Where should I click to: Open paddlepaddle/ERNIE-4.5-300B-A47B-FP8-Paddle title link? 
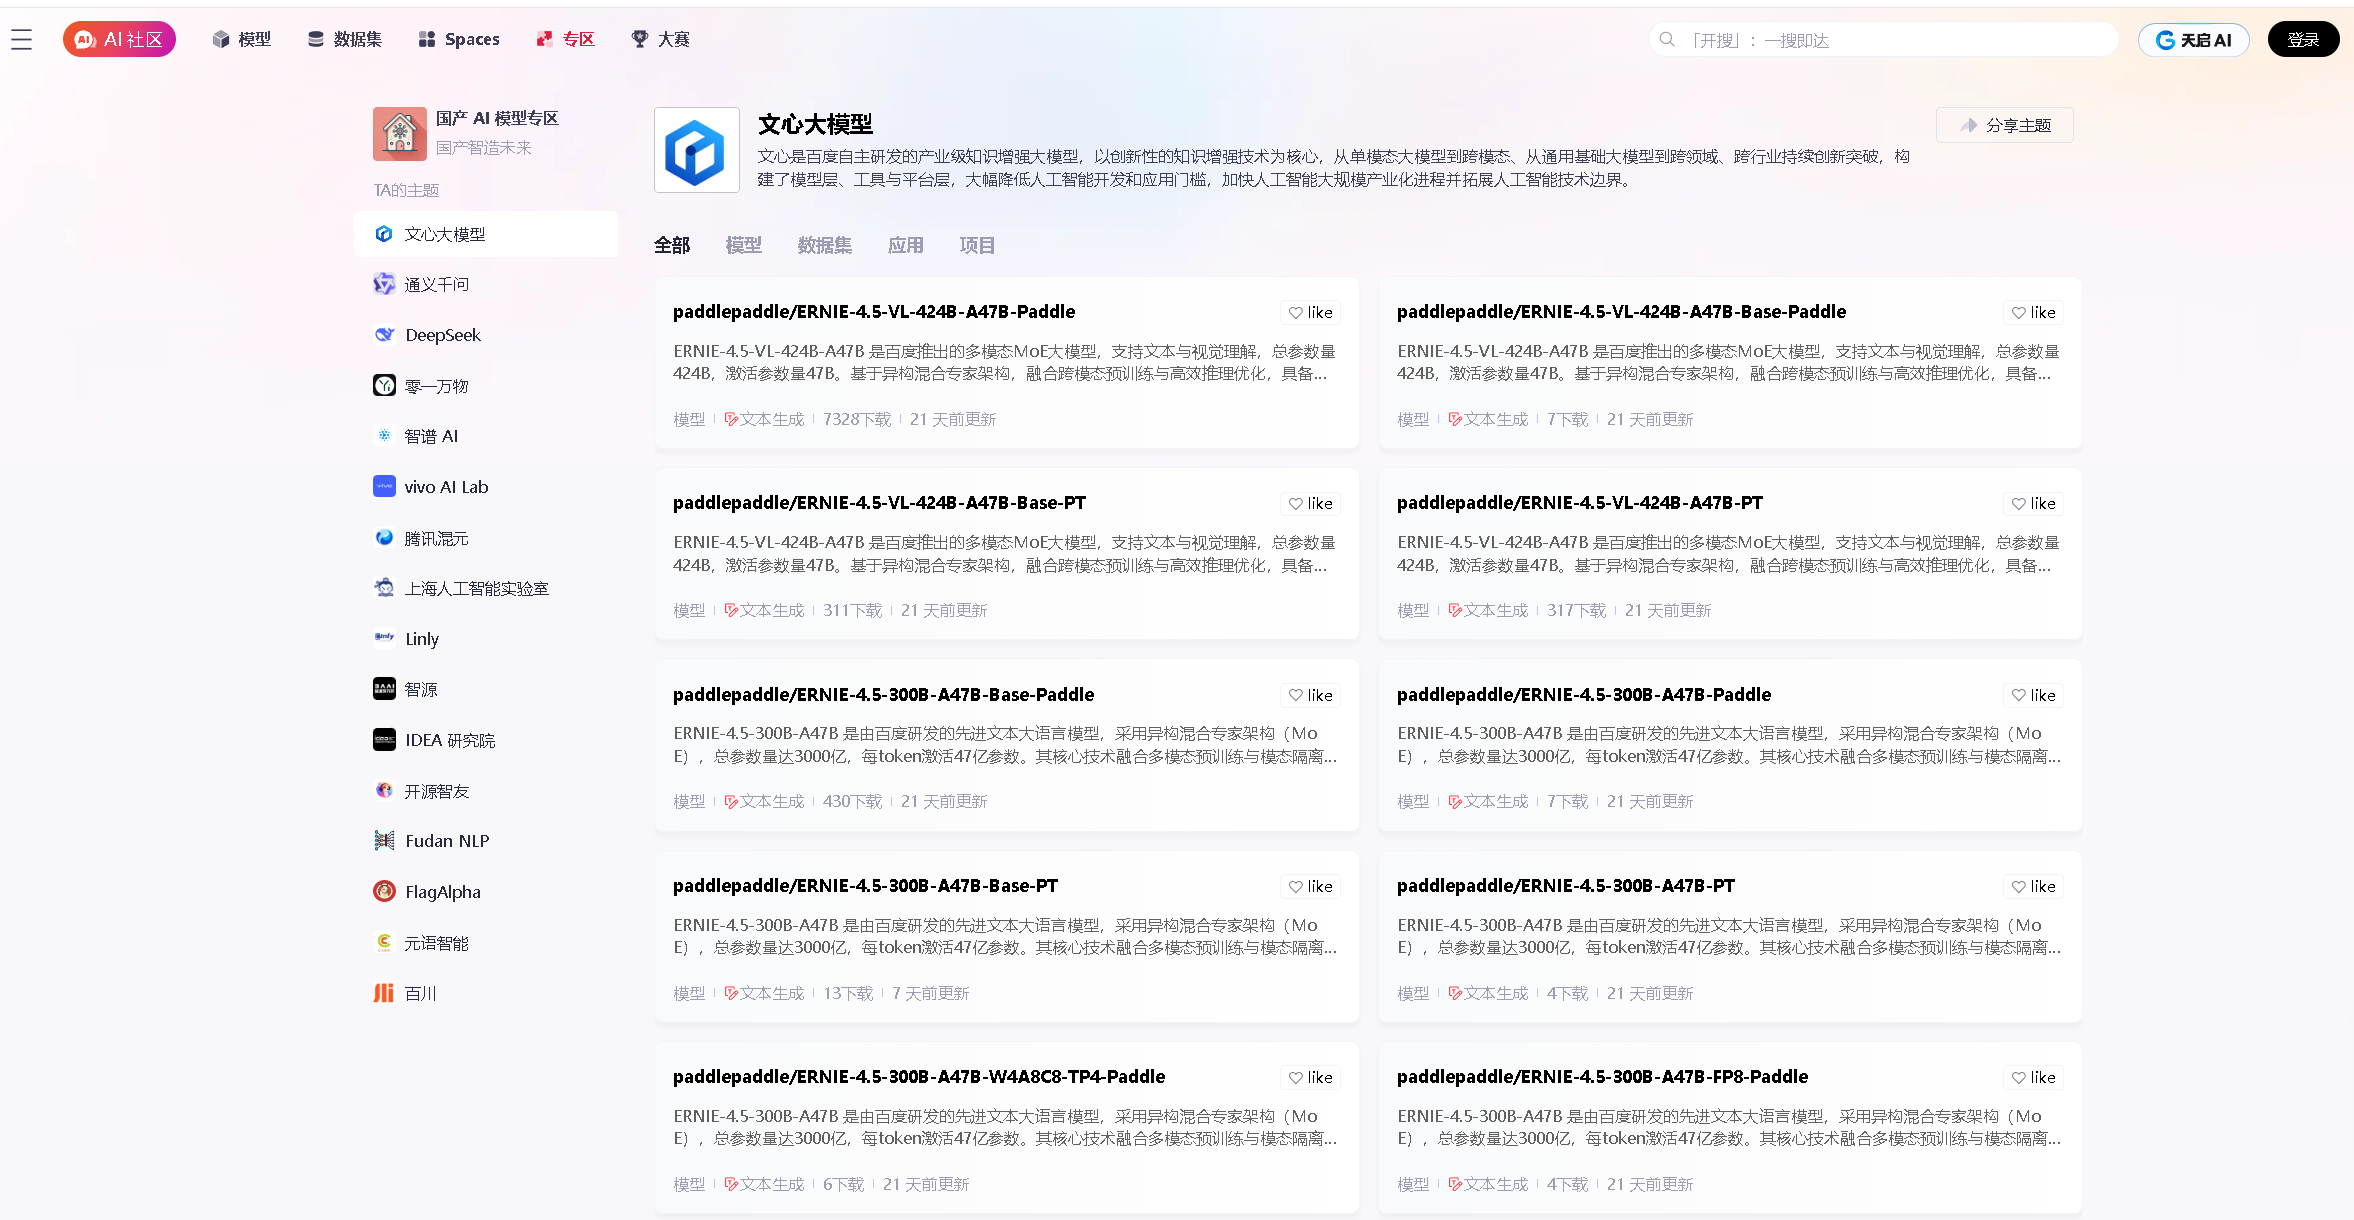1602,1077
